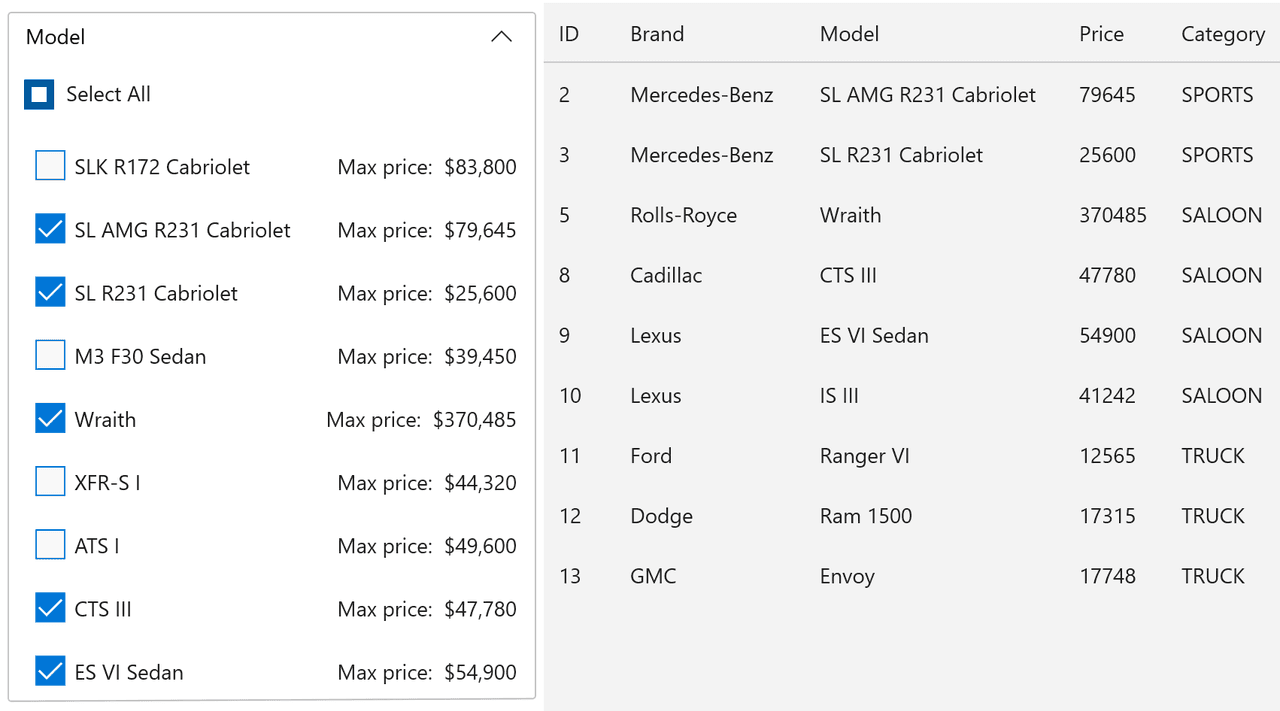This screenshot has width=1280, height=711.
Task: Click price cell 47780
Action: pyautogui.click(x=1107, y=275)
